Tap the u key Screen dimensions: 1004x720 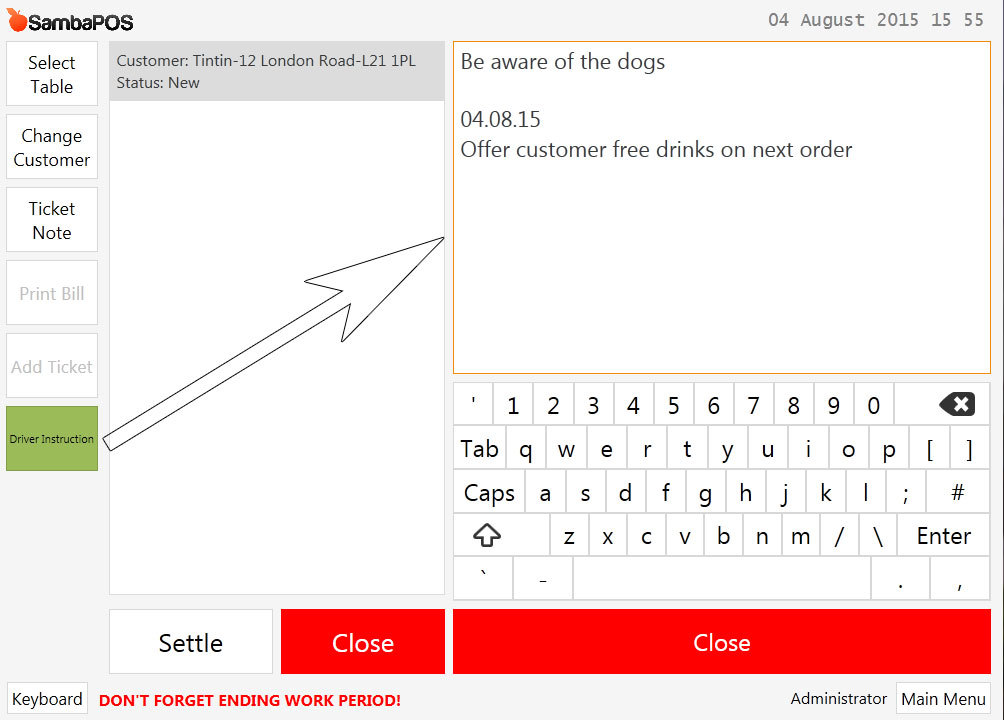[768, 449]
